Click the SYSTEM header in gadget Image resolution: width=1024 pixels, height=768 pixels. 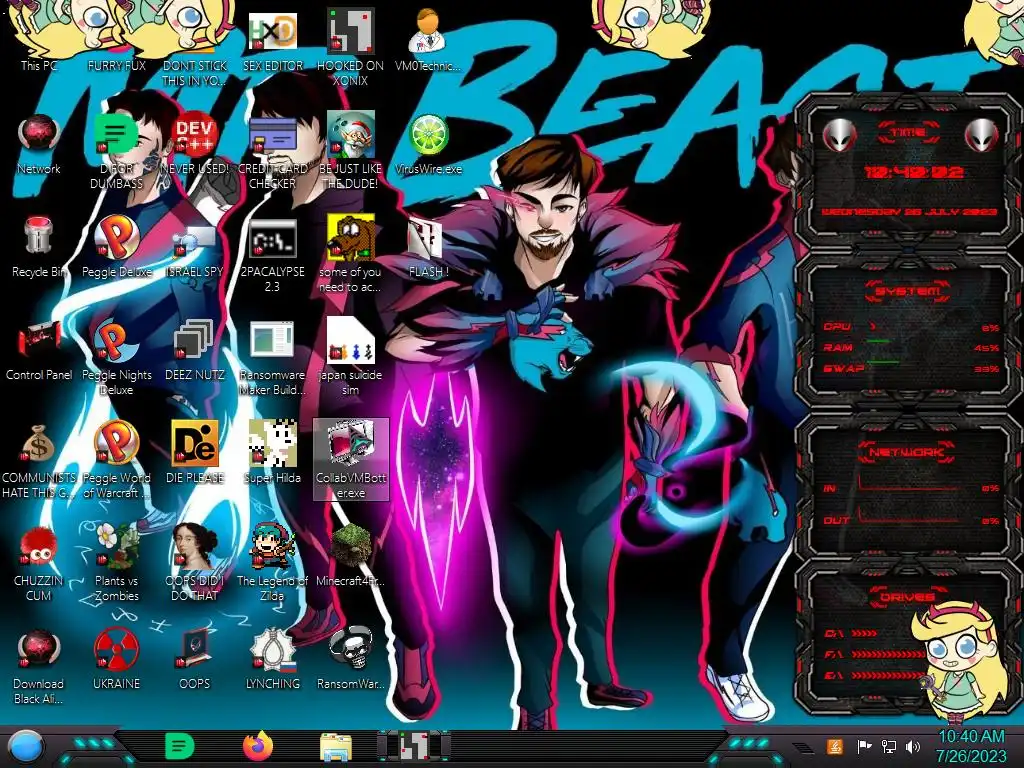point(908,291)
